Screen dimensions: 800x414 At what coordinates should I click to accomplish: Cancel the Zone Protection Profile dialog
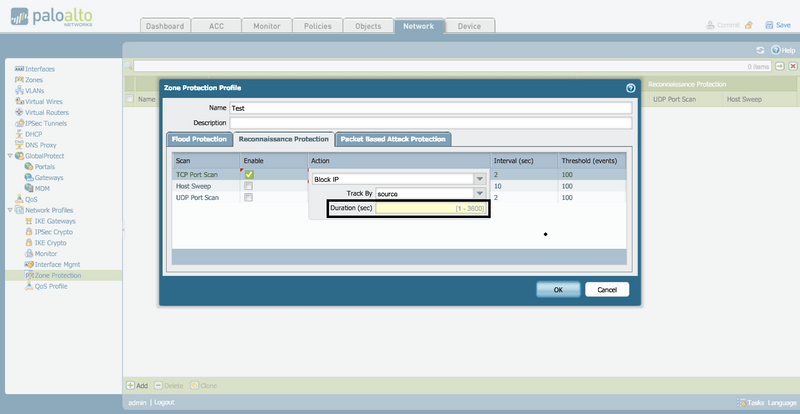click(607, 289)
